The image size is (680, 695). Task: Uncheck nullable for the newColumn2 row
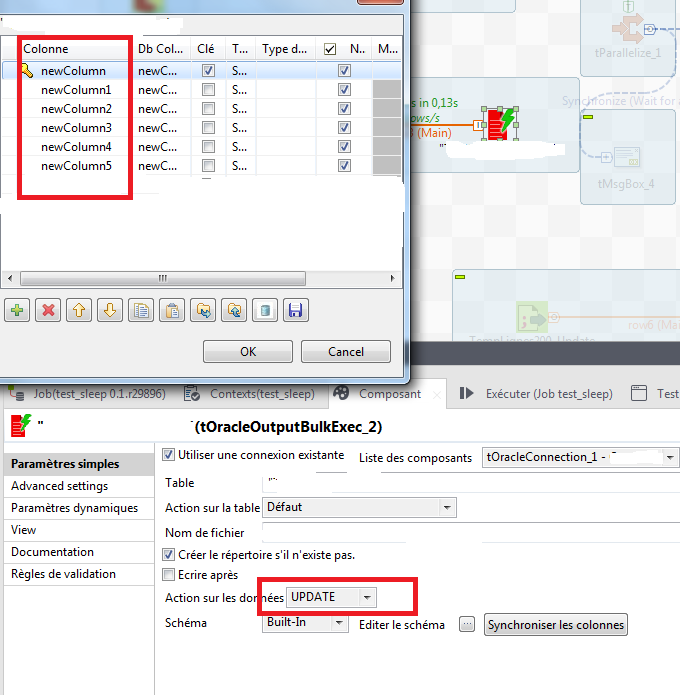pyautogui.click(x=344, y=109)
